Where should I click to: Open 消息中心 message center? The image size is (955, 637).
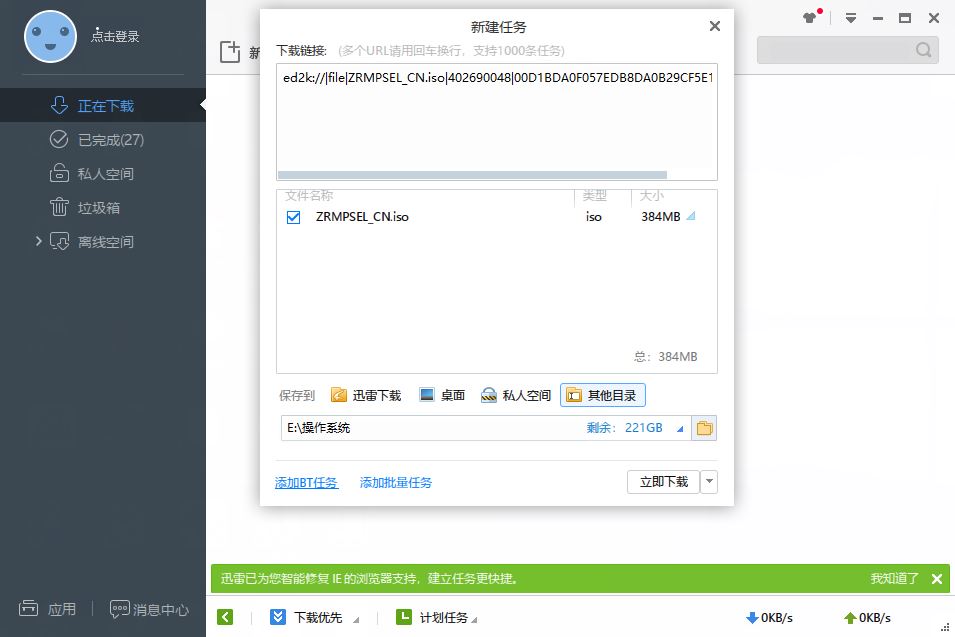click(149, 609)
